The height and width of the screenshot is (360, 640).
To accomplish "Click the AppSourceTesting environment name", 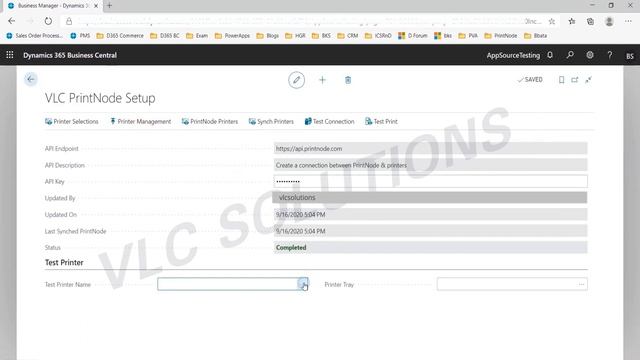I will tap(513, 55).
